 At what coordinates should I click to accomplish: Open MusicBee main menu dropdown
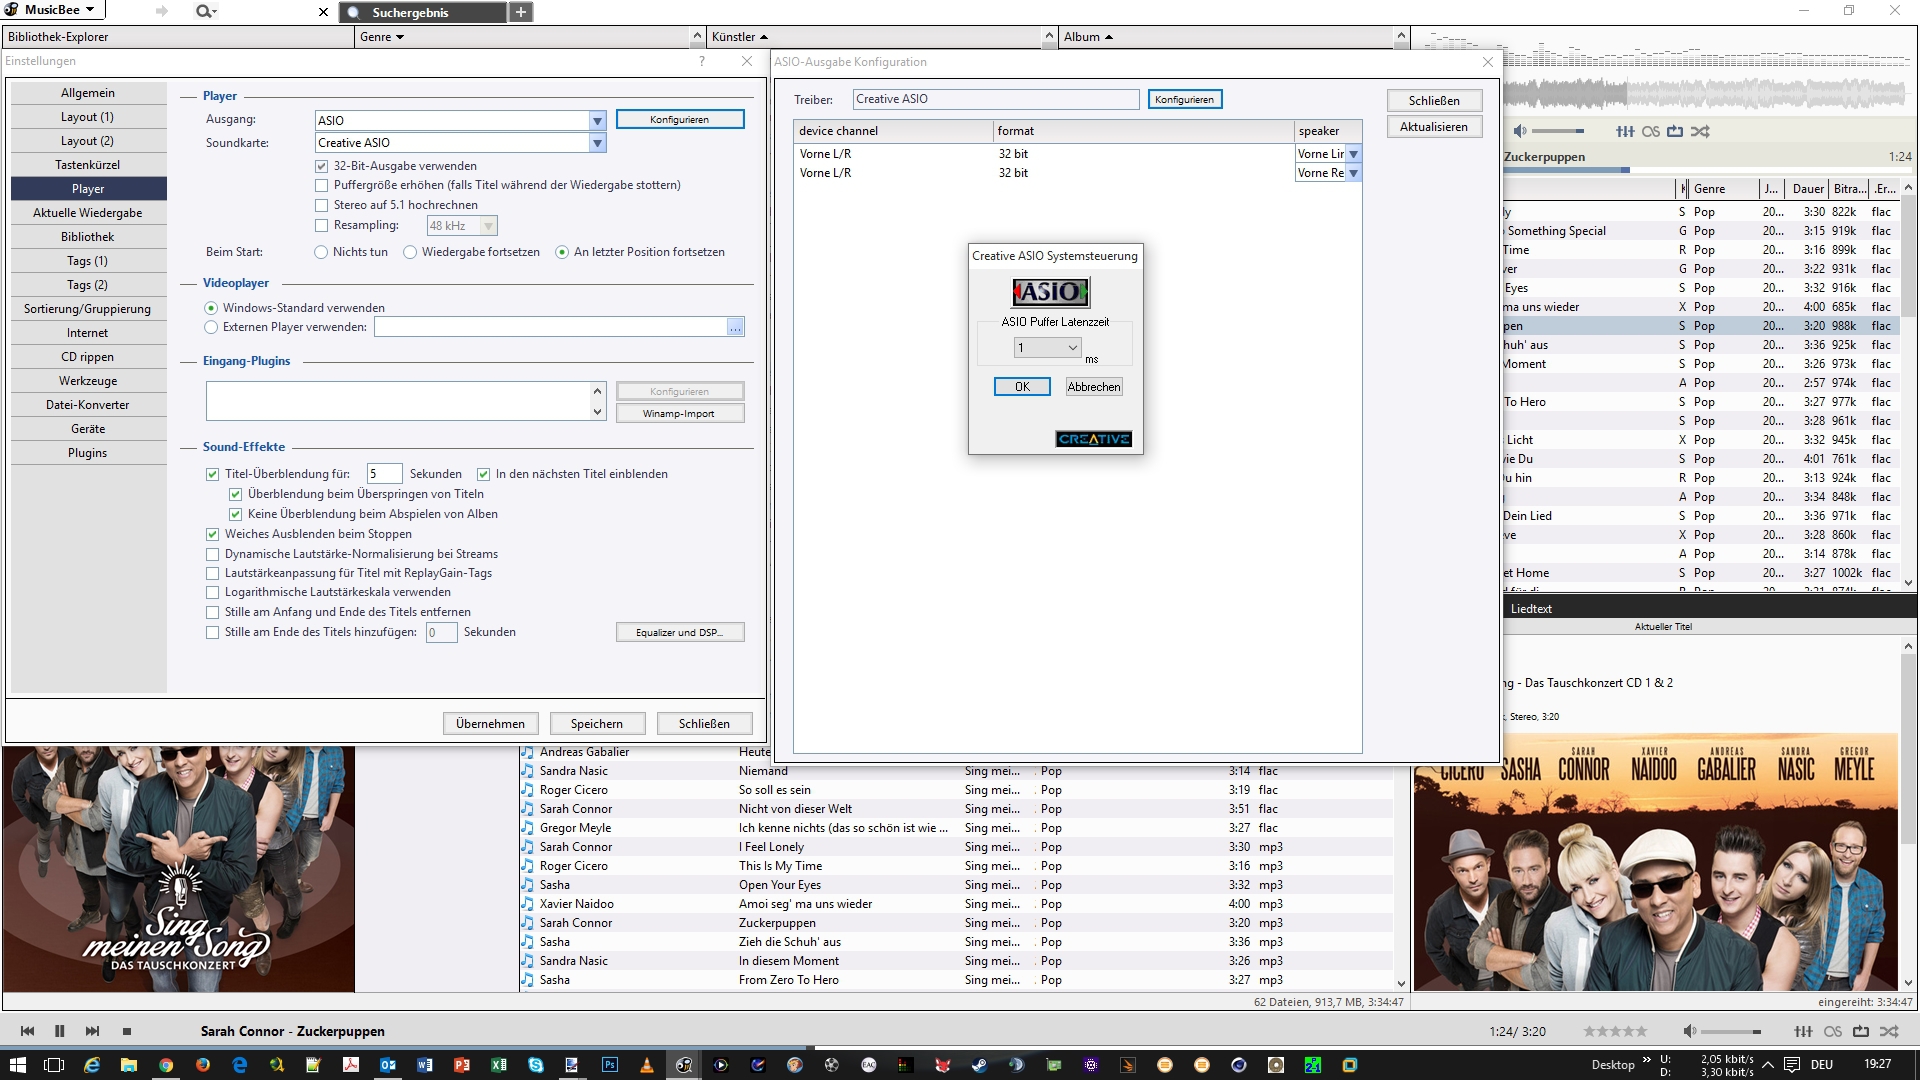point(54,10)
